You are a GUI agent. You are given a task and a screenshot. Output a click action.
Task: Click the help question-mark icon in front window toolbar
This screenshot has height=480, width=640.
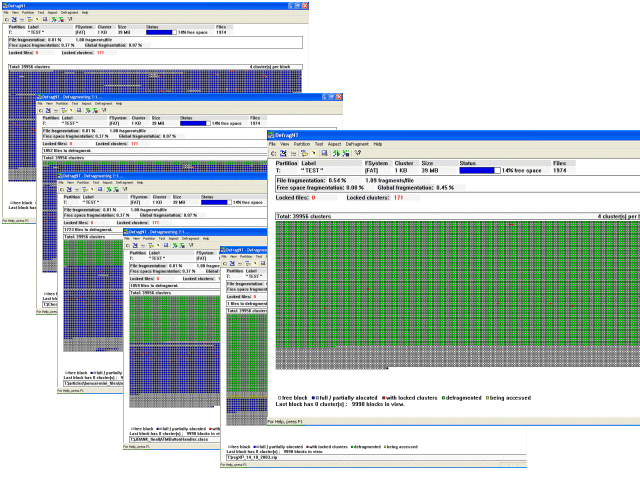[358, 153]
